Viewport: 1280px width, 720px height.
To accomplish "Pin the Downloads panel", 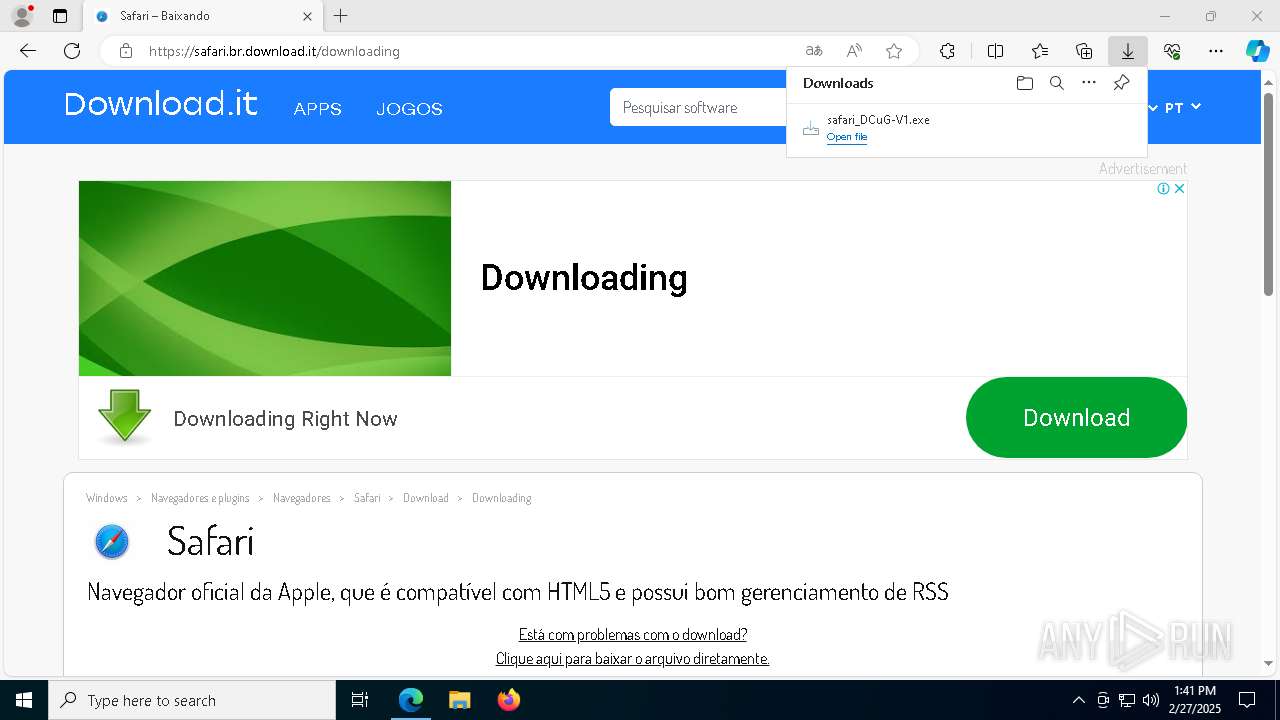I will coord(1121,83).
